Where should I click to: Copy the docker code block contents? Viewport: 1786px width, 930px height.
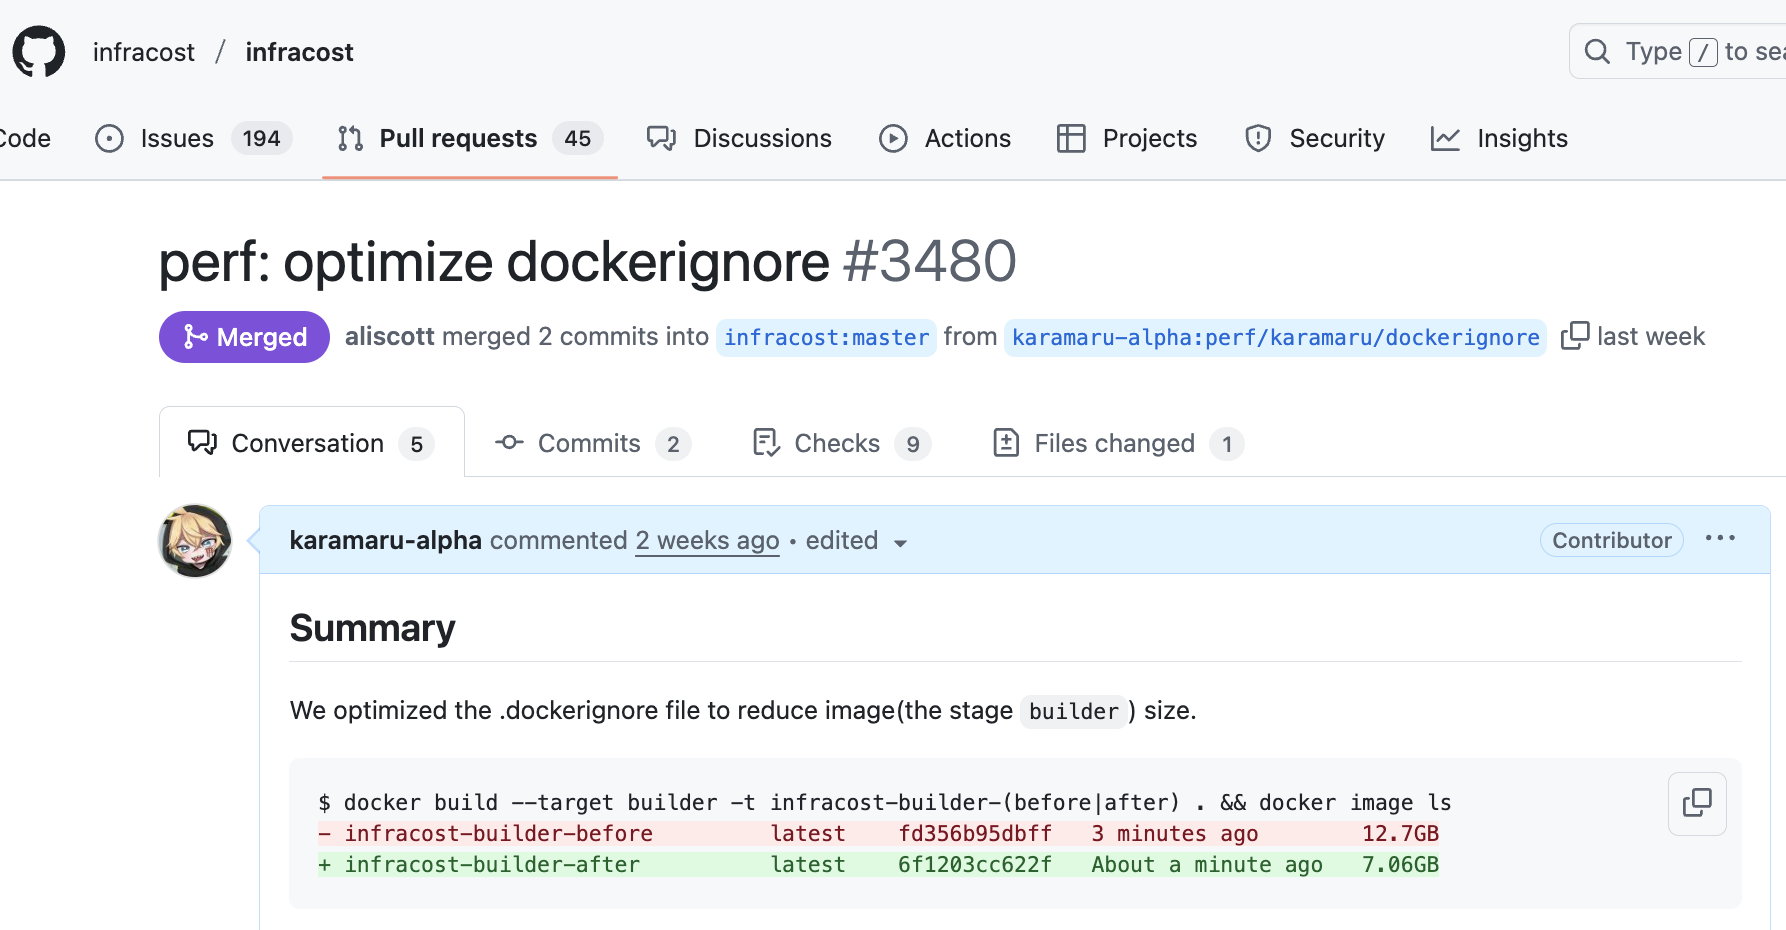(1696, 803)
